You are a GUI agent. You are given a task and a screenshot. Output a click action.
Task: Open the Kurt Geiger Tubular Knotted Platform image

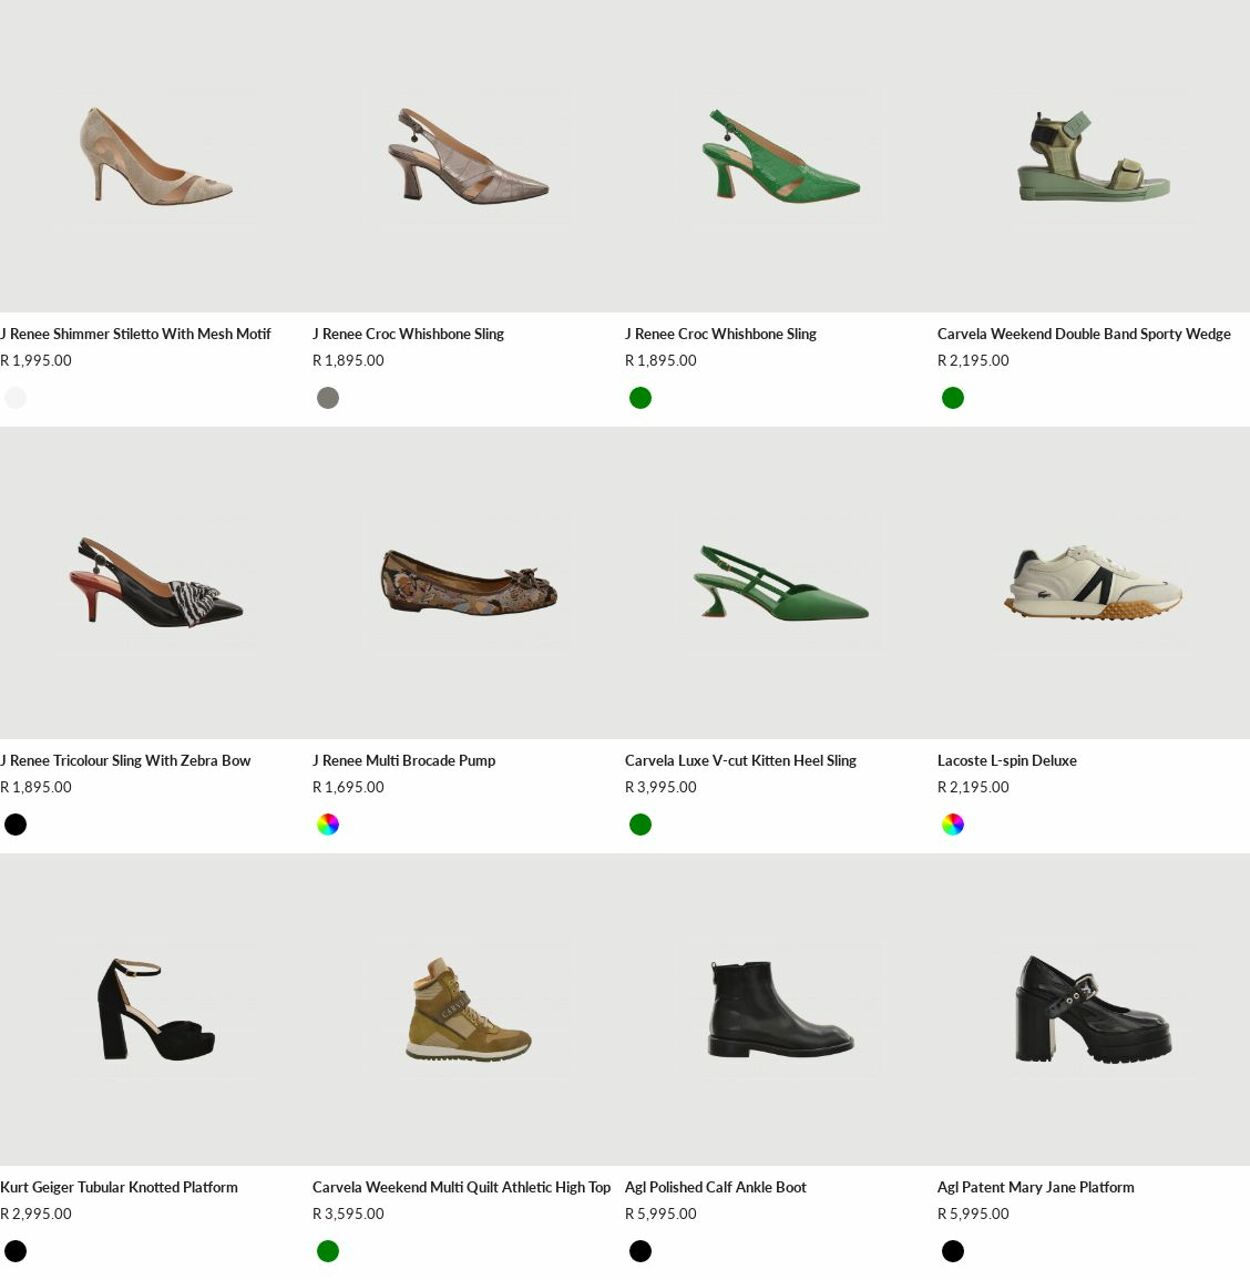tap(156, 1010)
